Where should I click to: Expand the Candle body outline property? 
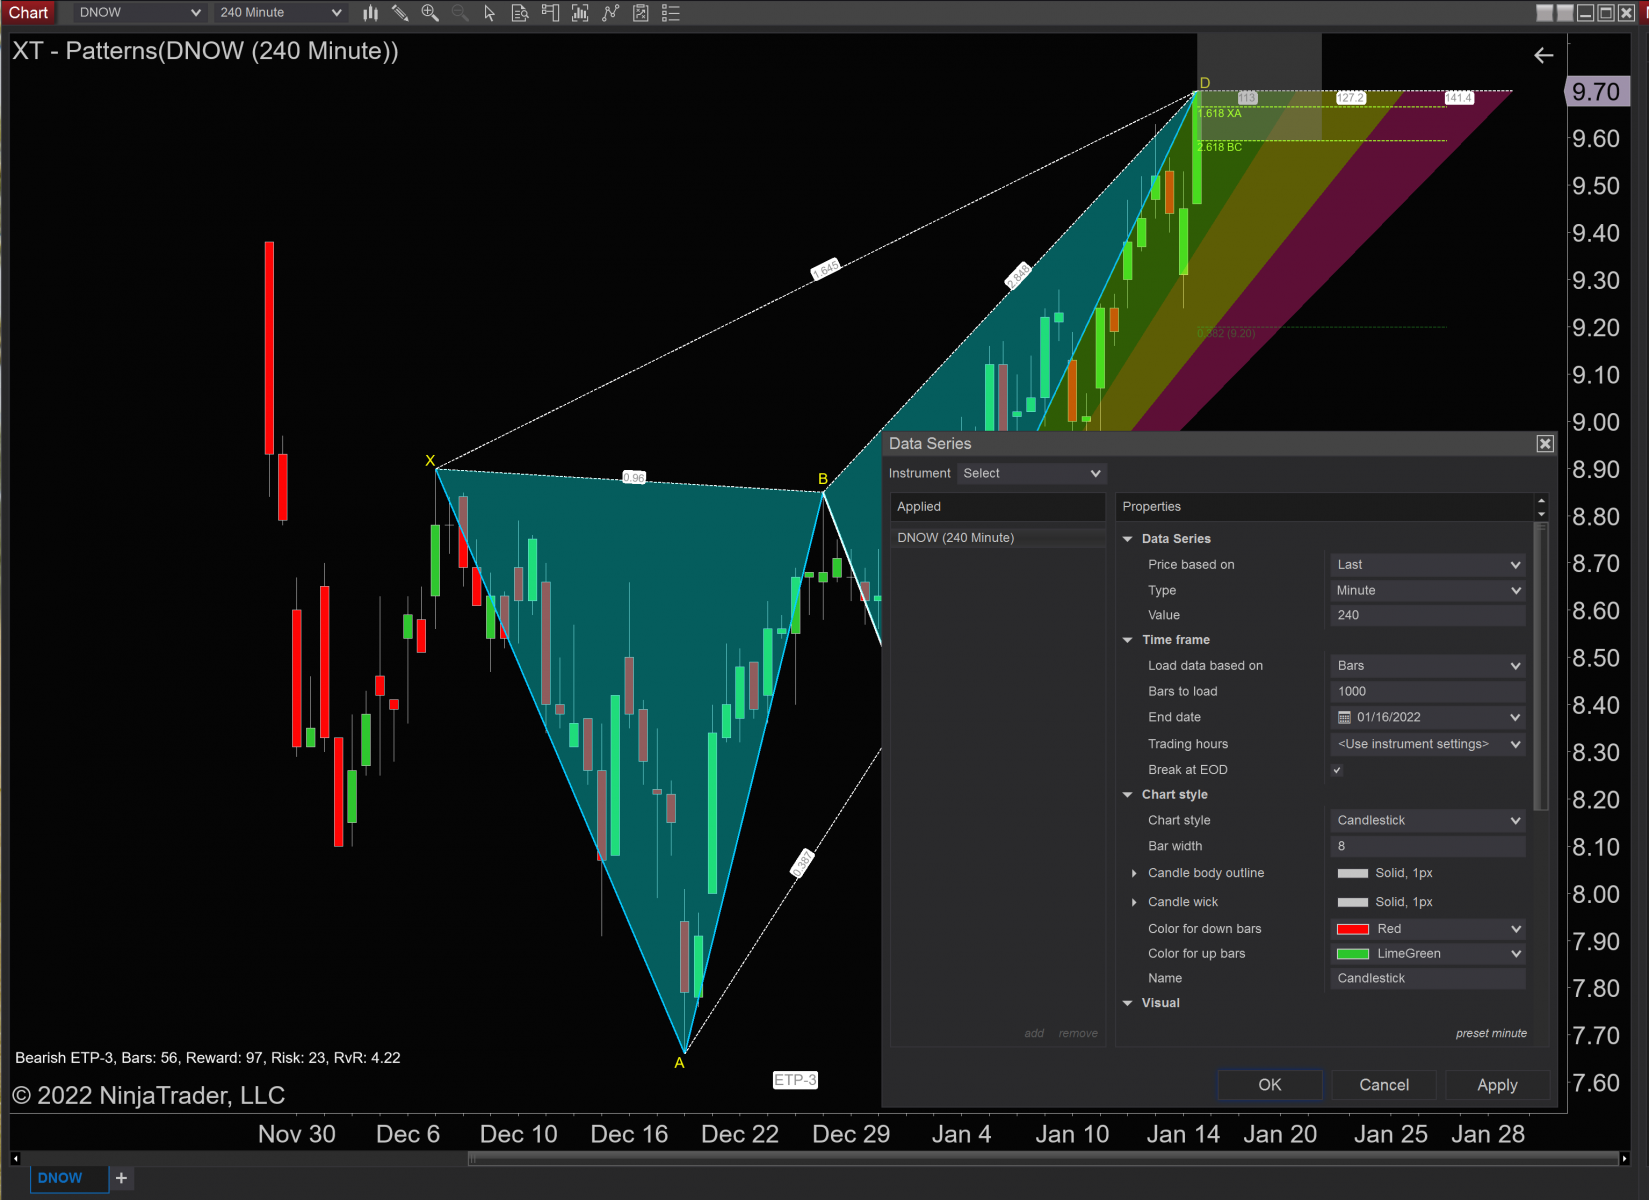pos(1134,874)
